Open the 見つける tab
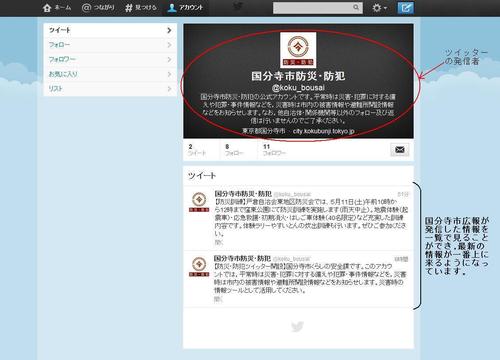Image resolution: width=500 pixels, height=360 pixels. (141, 7)
